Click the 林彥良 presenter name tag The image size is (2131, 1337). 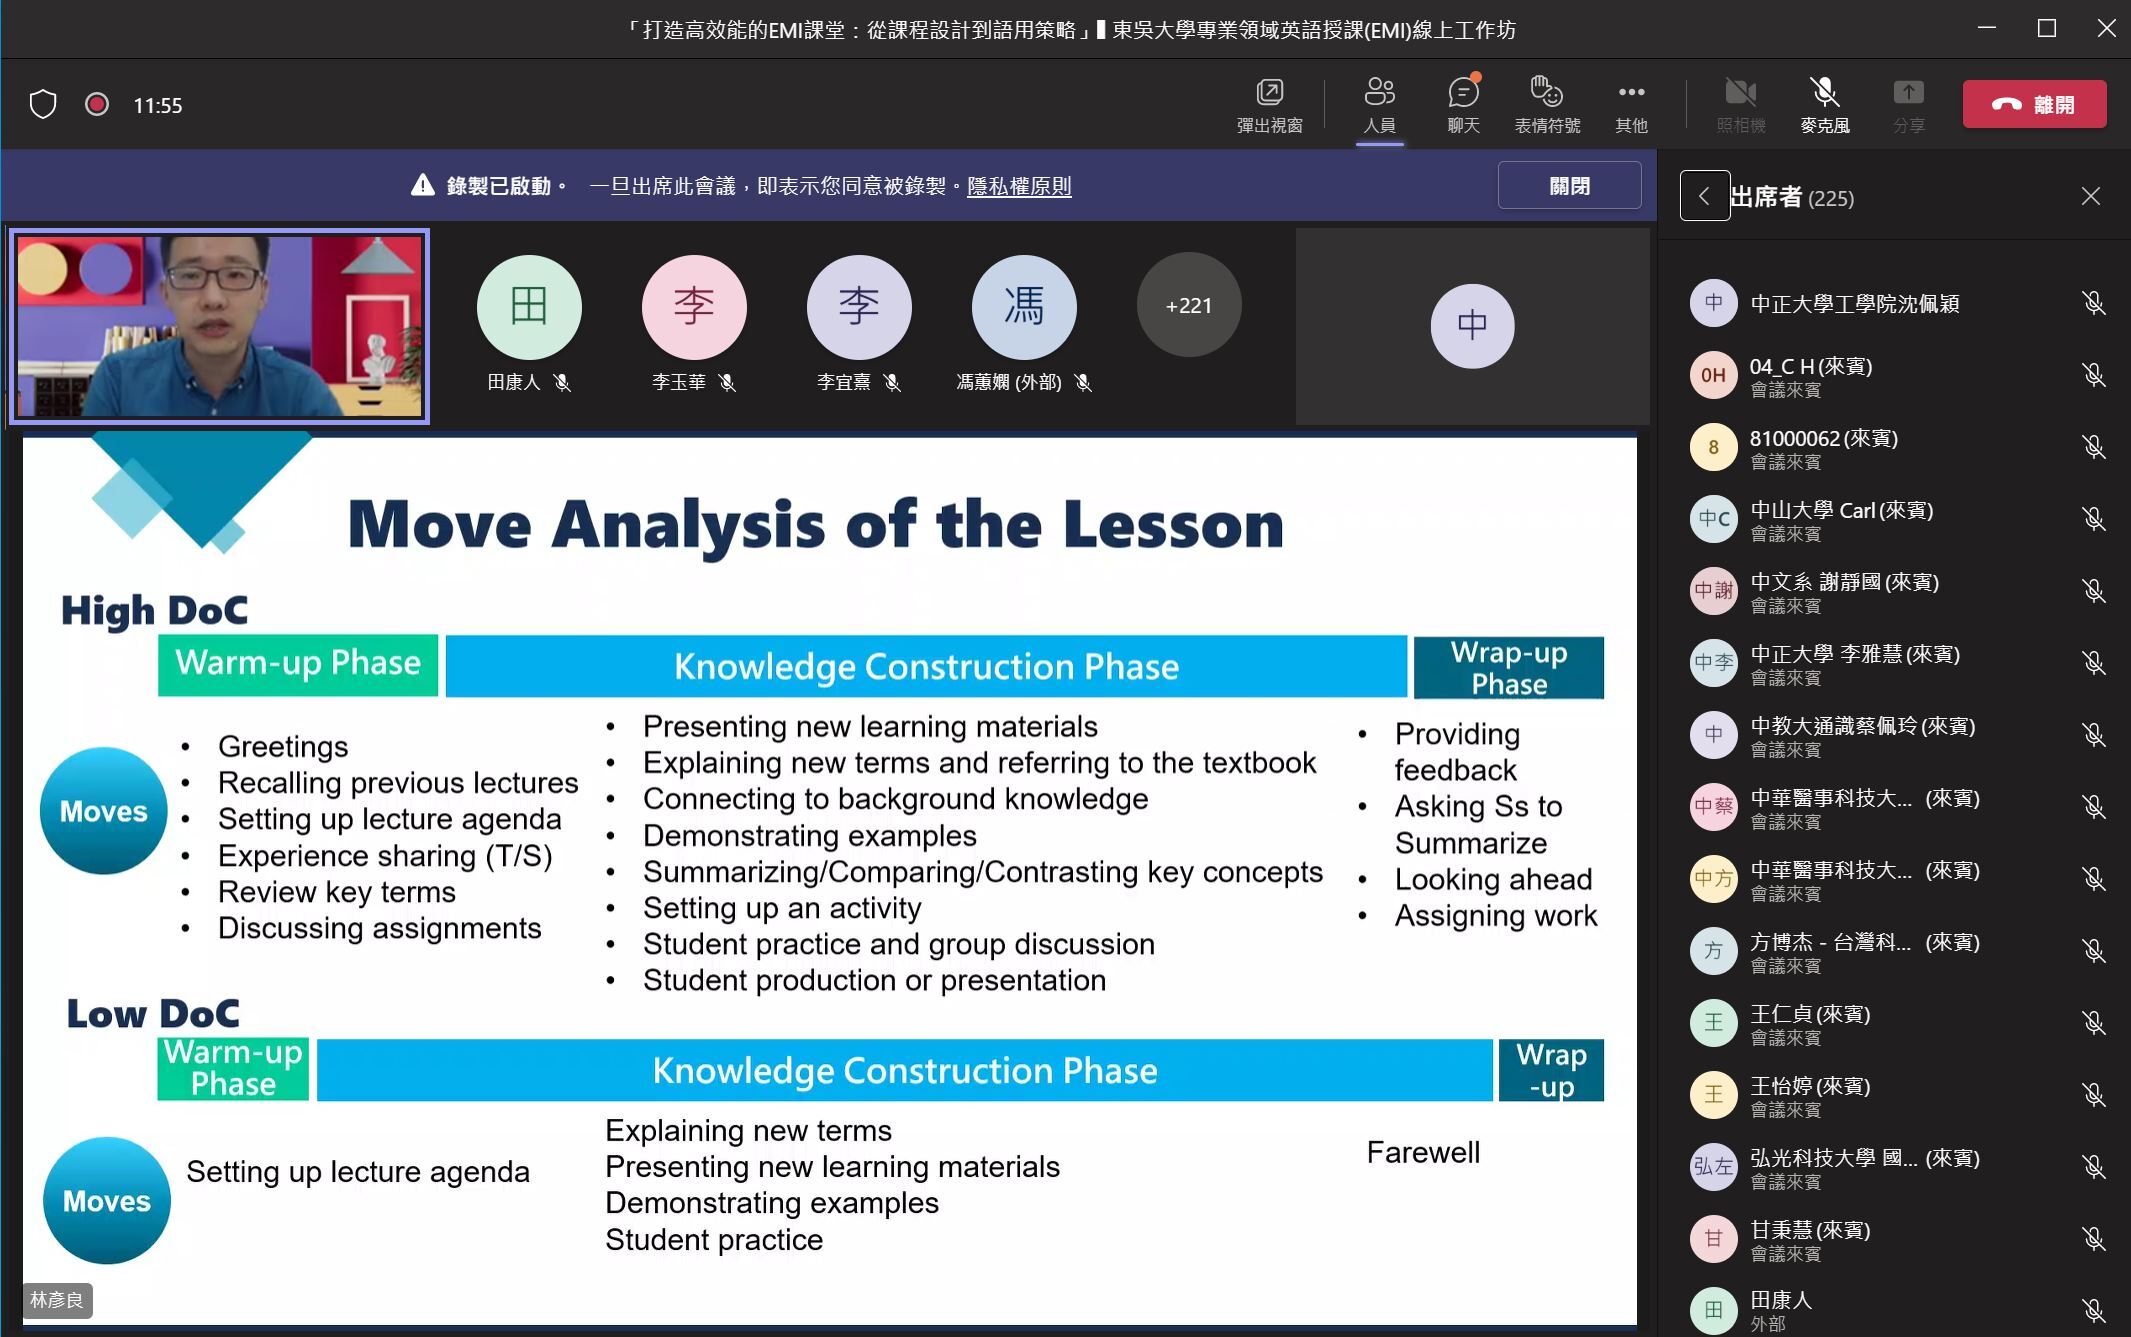coord(57,1300)
